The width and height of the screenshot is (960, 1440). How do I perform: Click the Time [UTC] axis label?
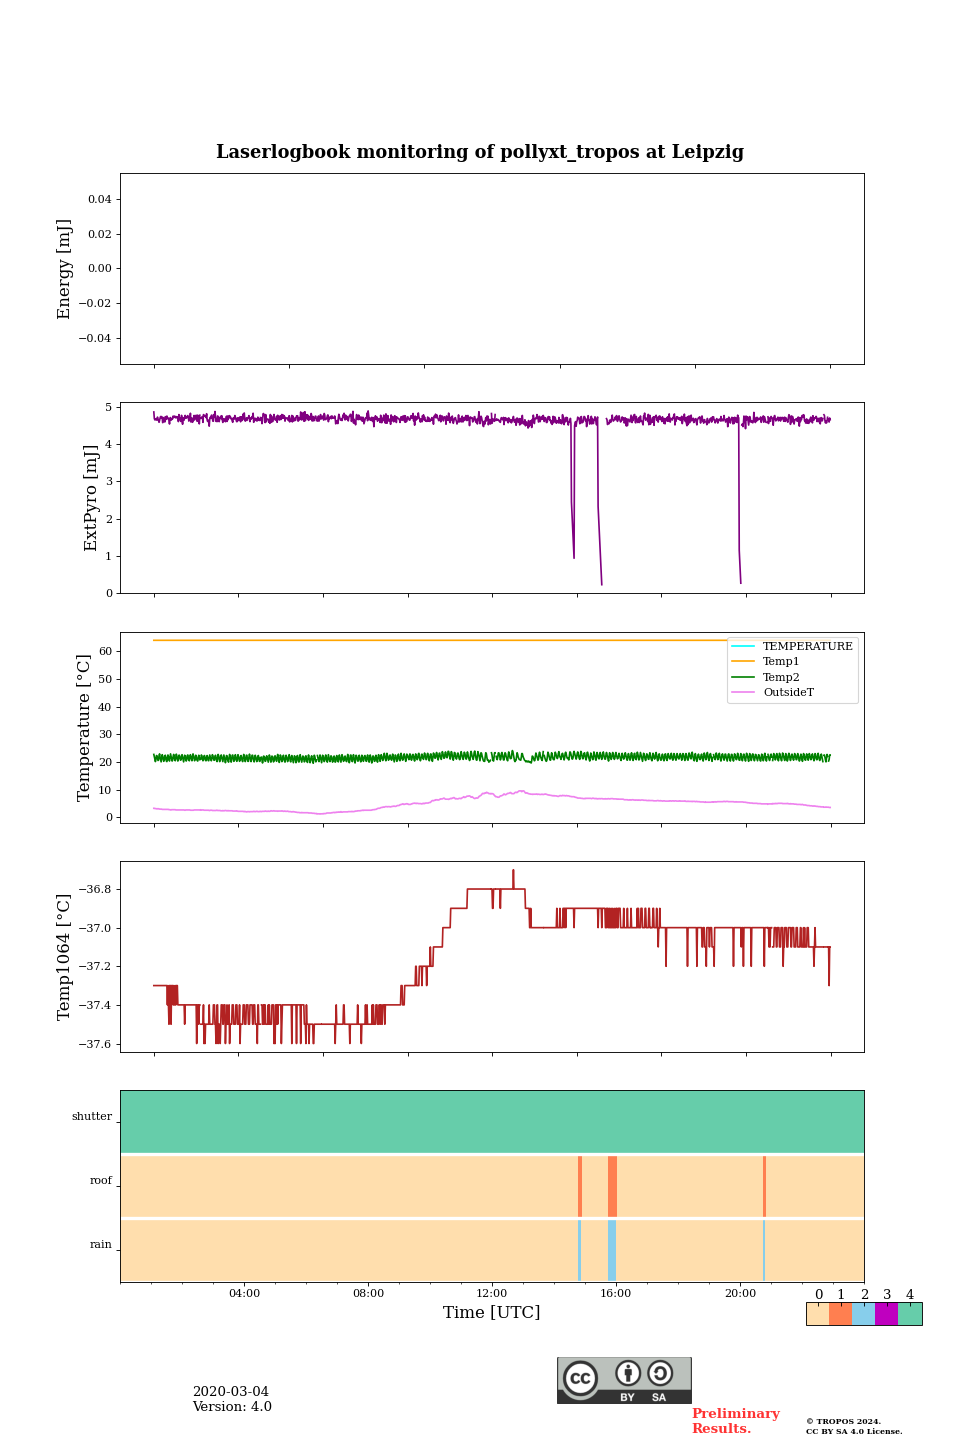point(492,1313)
